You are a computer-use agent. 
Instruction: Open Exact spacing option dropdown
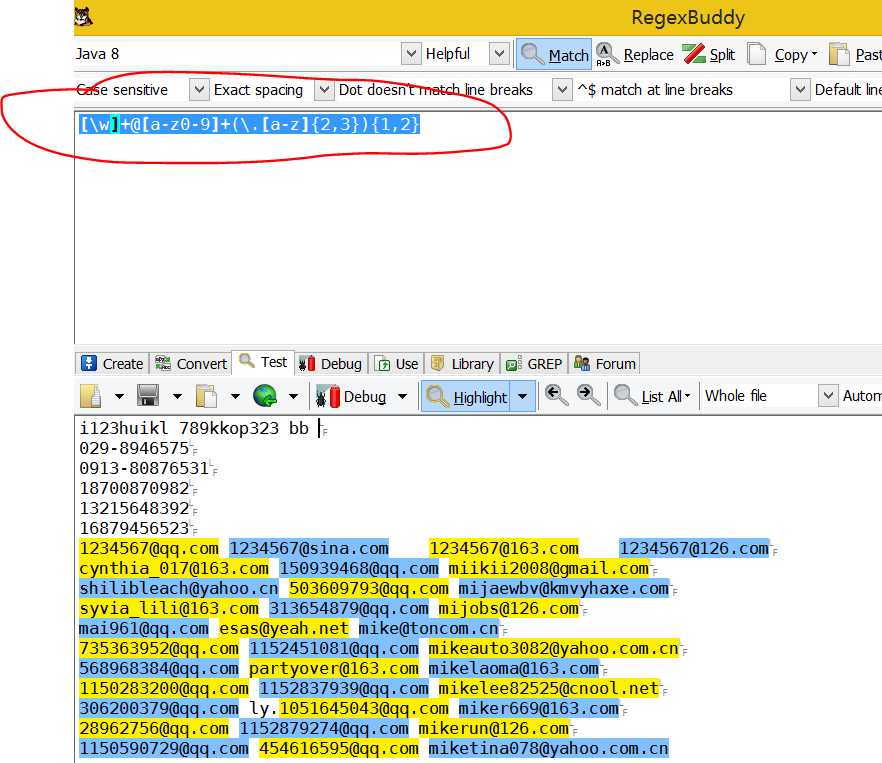tap(323, 89)
